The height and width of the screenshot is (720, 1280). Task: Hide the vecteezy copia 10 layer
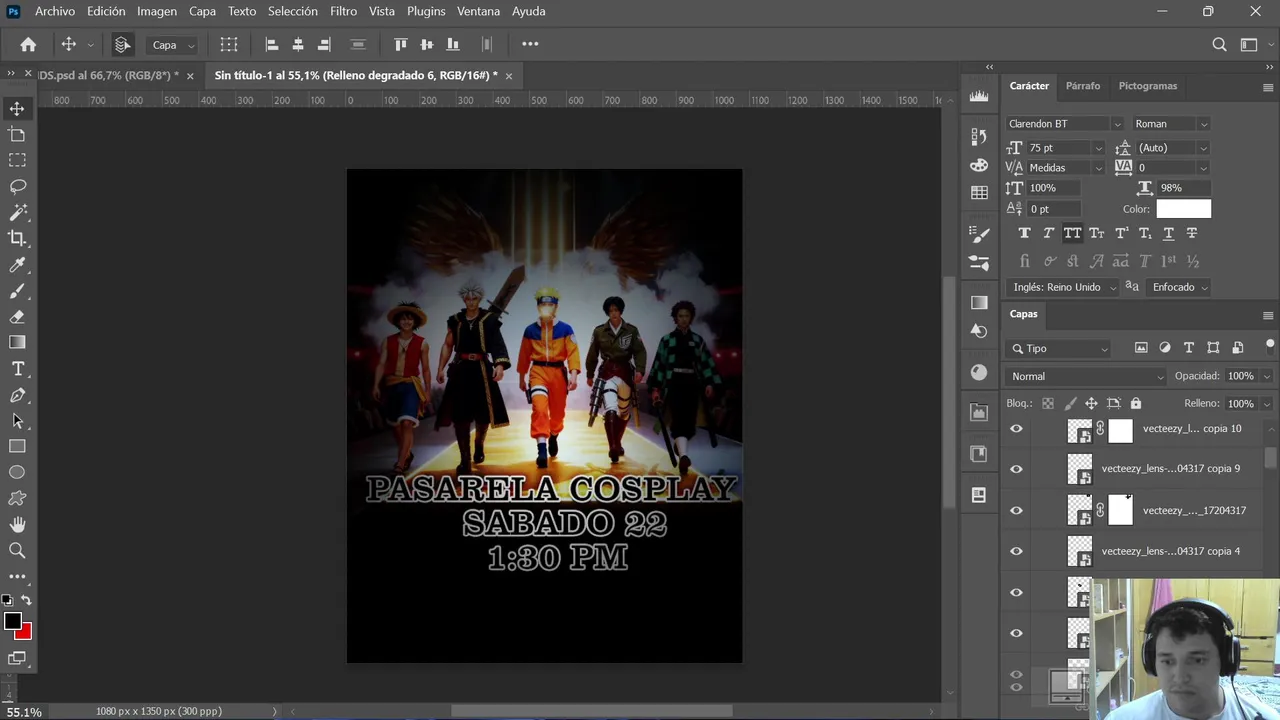(1016, 429)
